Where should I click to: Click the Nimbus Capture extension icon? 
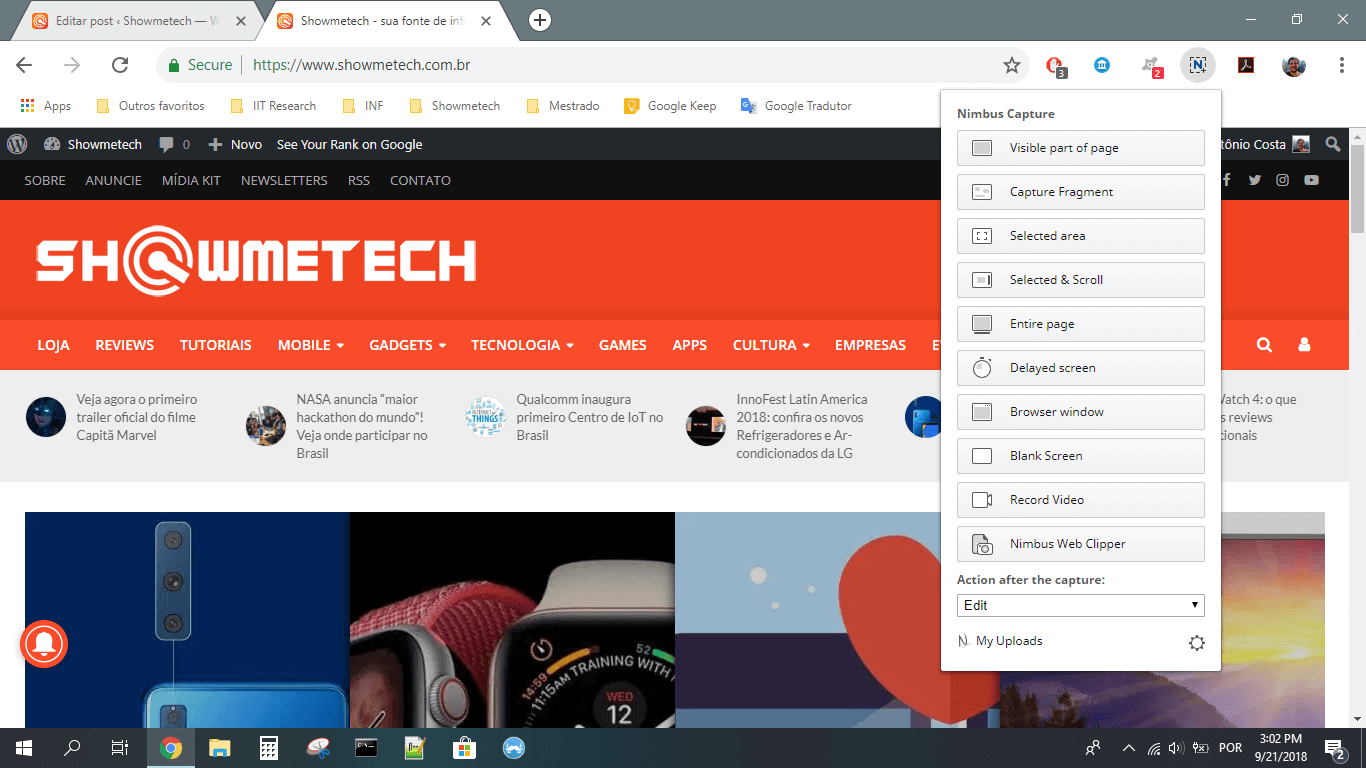[x=1197, y=65]
